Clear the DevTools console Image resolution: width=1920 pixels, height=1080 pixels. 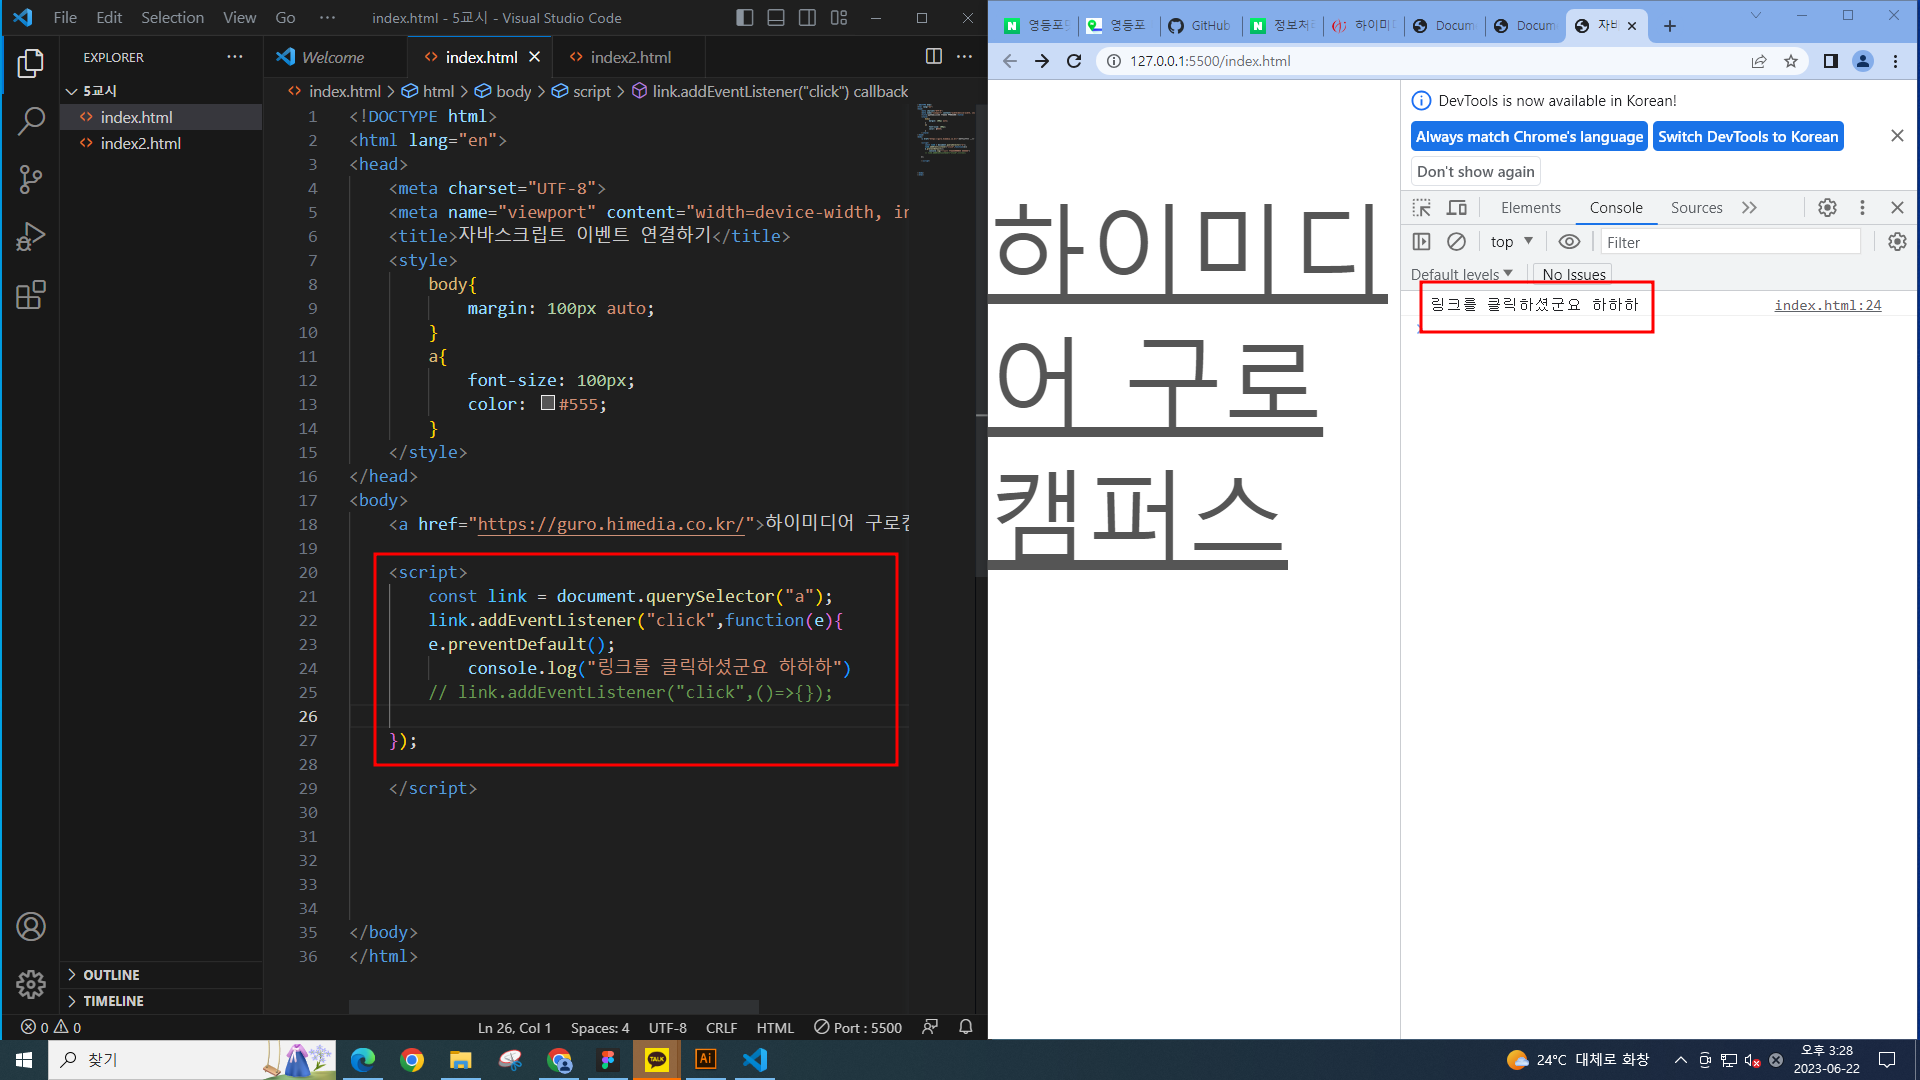tap(1456, 242)
